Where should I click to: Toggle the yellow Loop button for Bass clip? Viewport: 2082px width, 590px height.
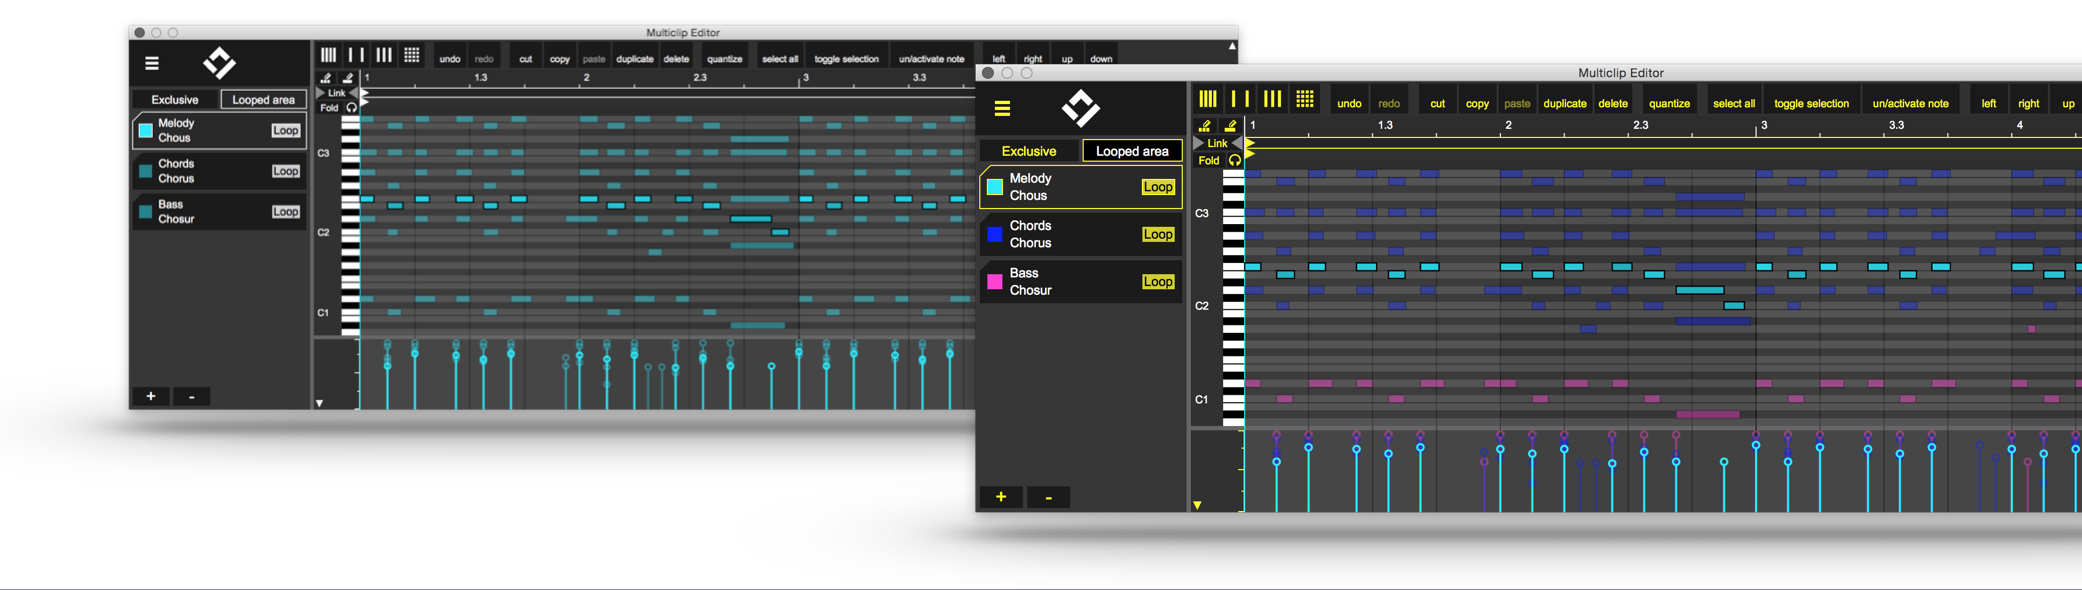[x=1157, y=282]
